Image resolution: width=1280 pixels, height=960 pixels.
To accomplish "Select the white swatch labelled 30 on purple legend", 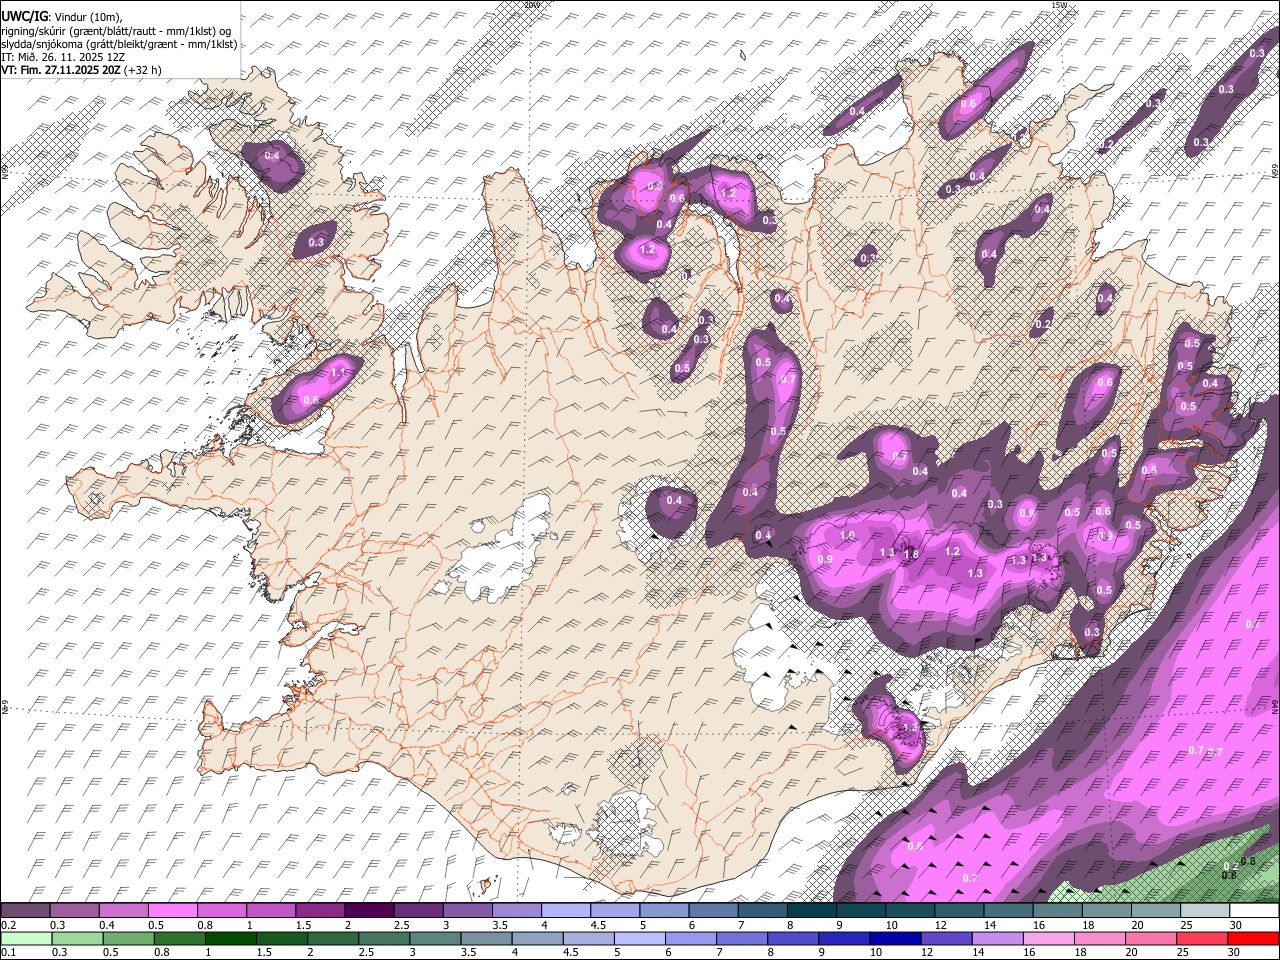I will coord(1254,911).
